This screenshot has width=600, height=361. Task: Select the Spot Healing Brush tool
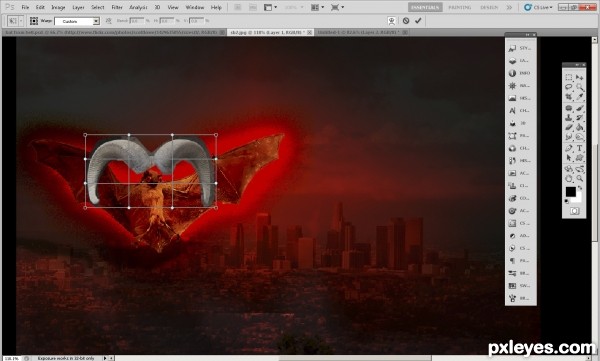click(x=569, y=108)
